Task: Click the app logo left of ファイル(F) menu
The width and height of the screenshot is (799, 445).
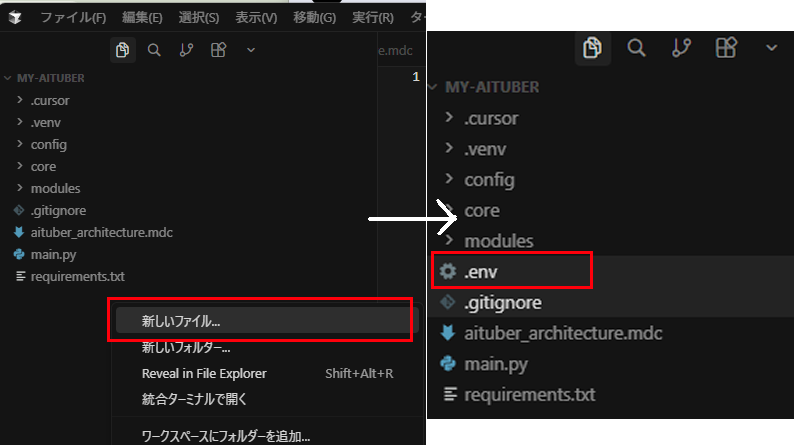Action: [15, 17]
